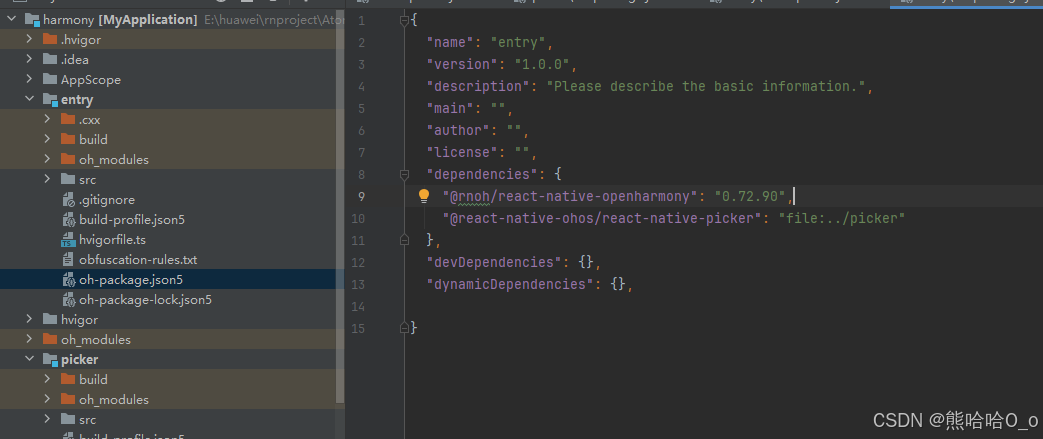
Task: Click the "author" key on line 6
Action: 460,130
